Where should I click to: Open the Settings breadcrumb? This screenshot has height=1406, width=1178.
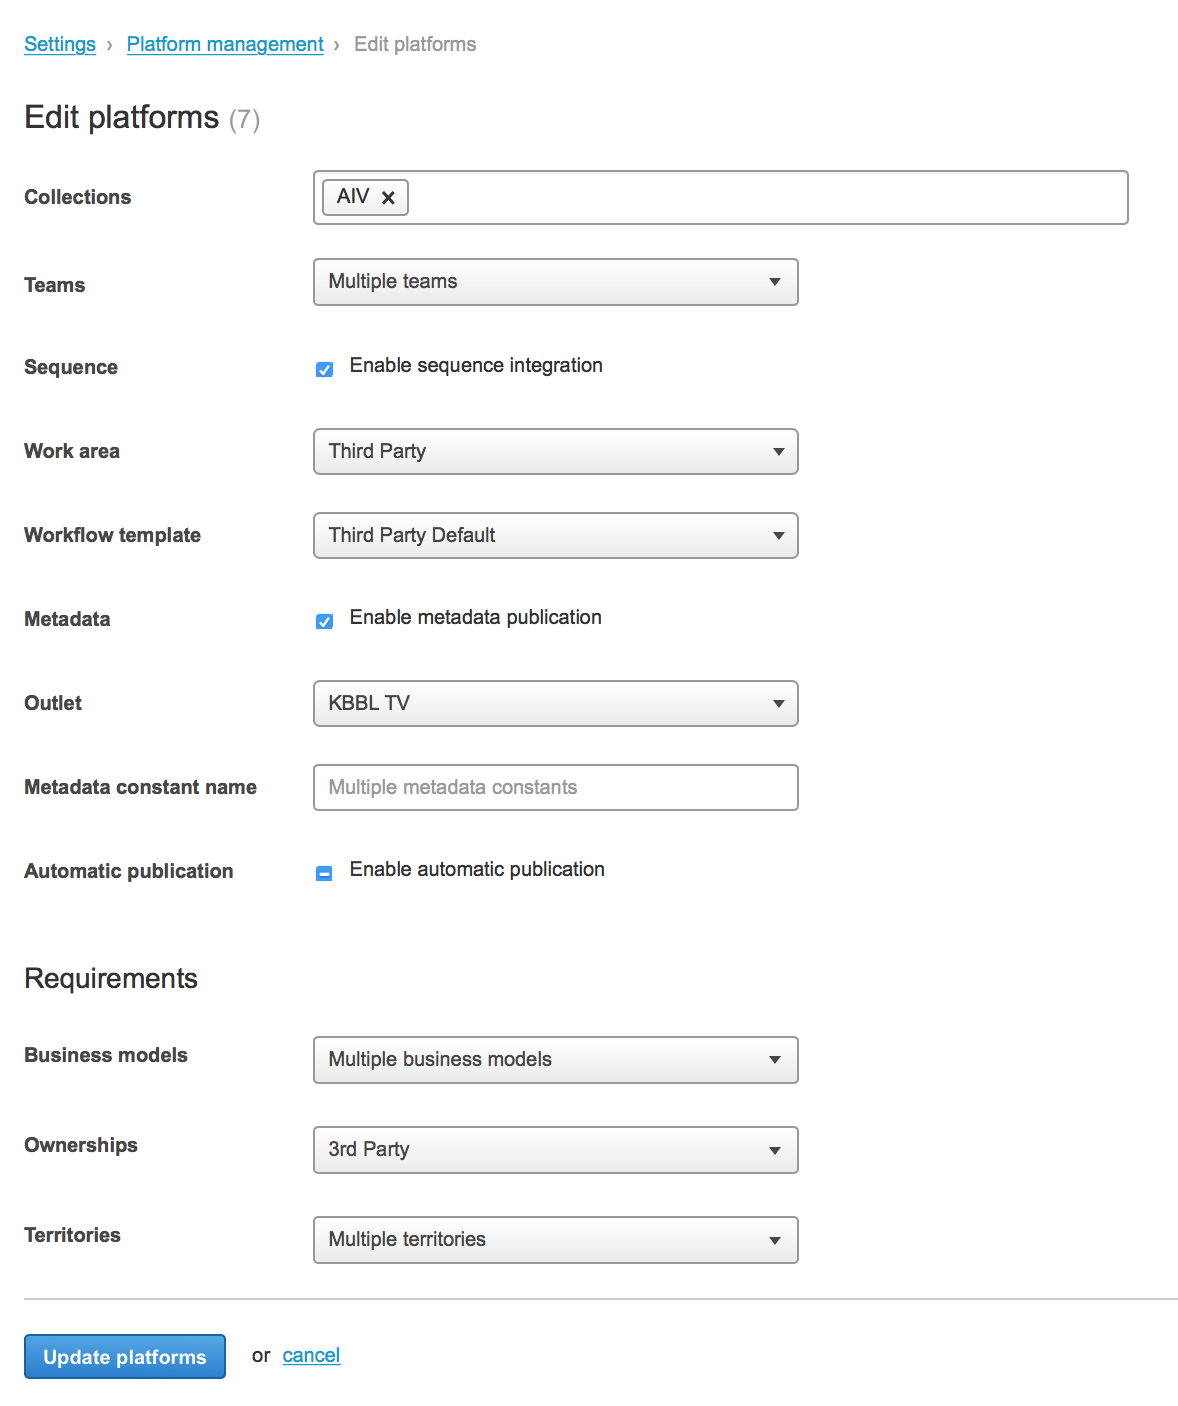pyautogui.click(x=59, y=44)
